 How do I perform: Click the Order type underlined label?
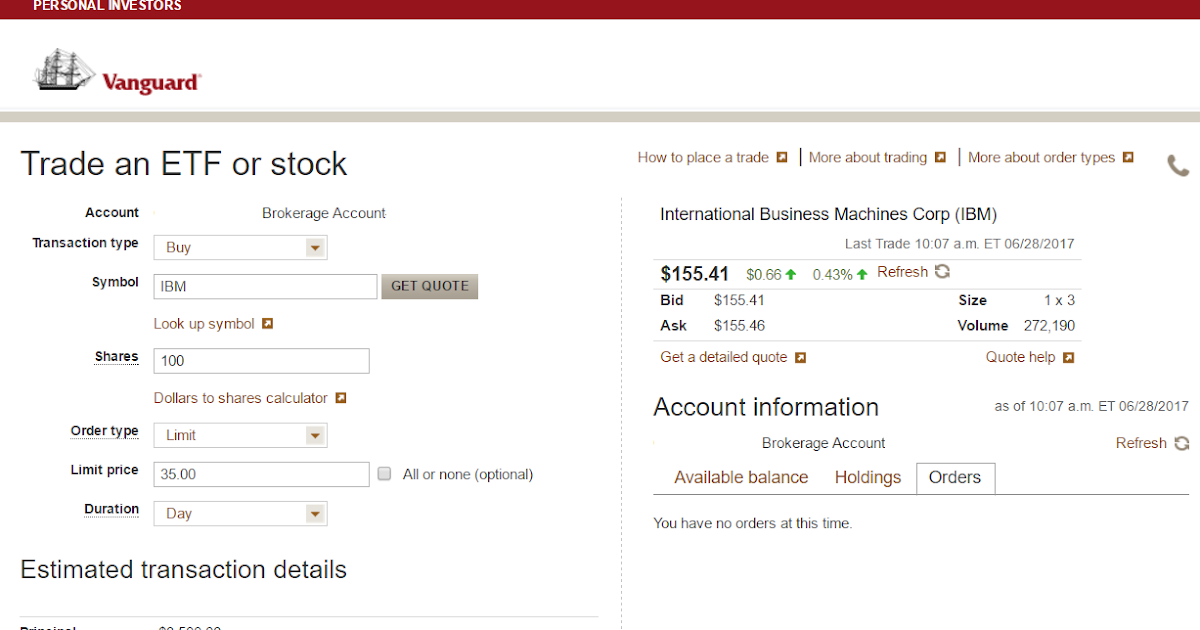tap(105, 431)
